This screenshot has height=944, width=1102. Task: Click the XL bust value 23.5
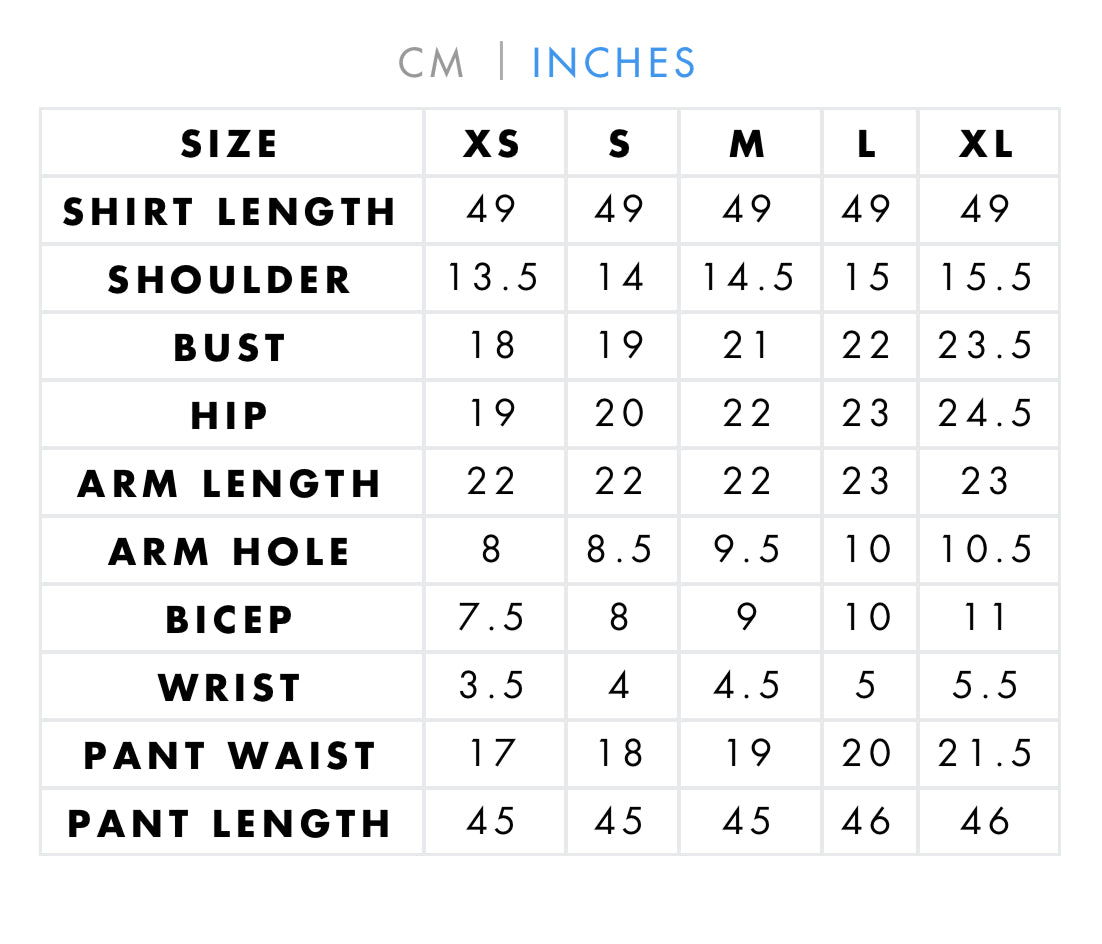click(985, 346)
